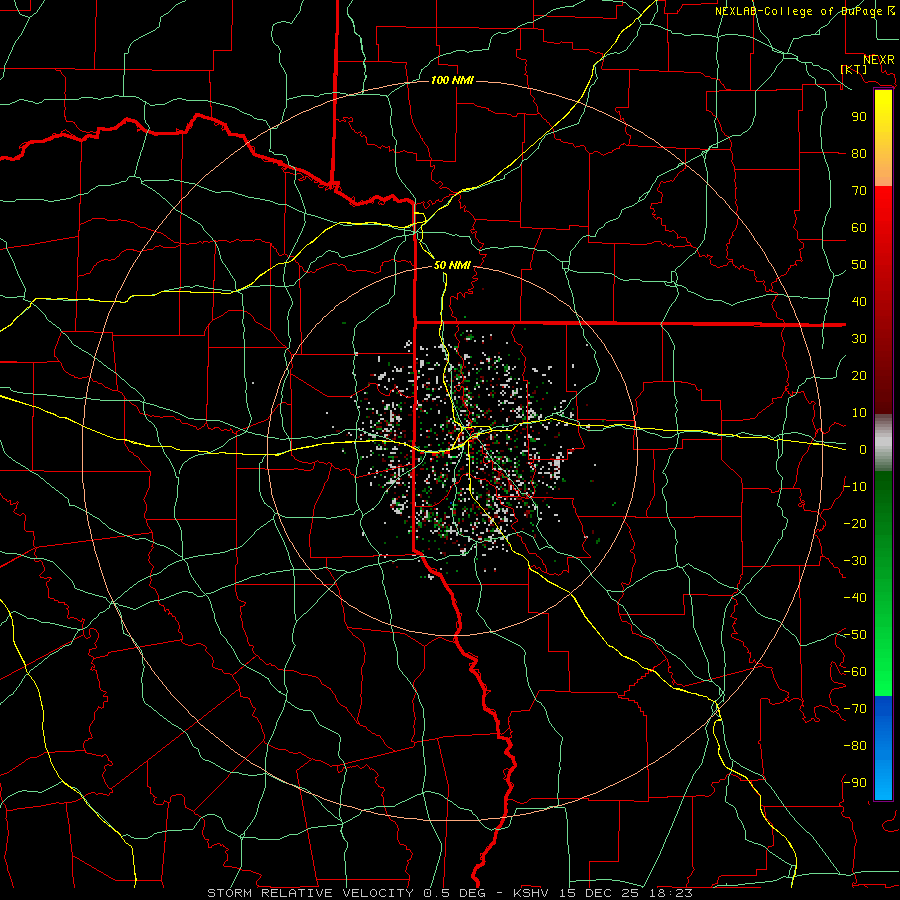Click the "-20" value on the velocity scale

coord(855,524)
